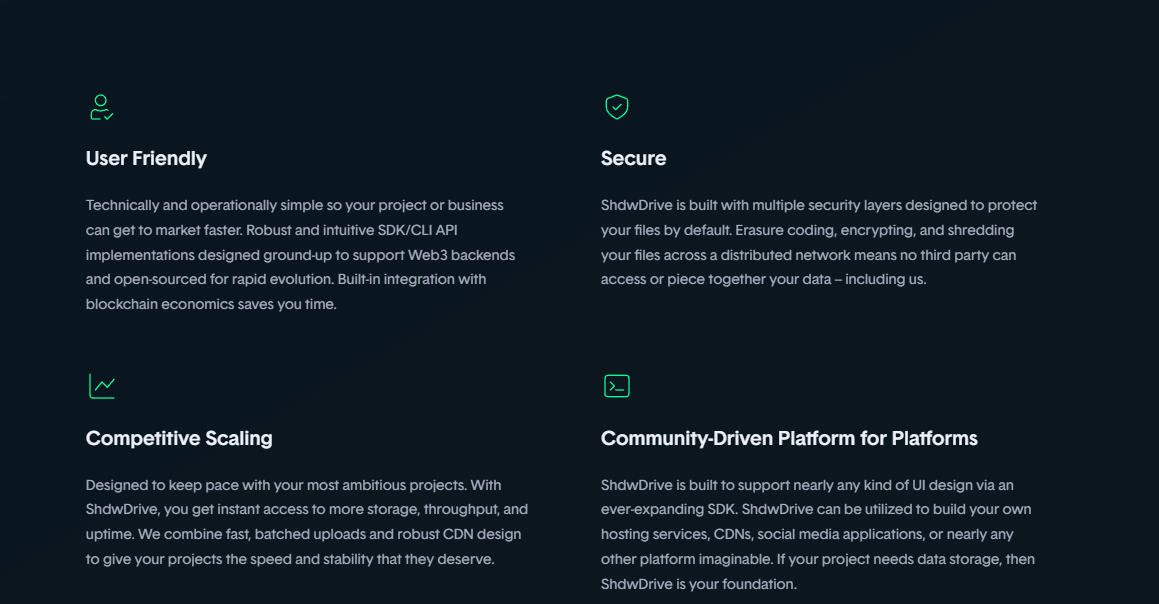The image size is (1159, 604).
Task: Click the line chart icon above Competitive Scaling
Action: [102, 386]
